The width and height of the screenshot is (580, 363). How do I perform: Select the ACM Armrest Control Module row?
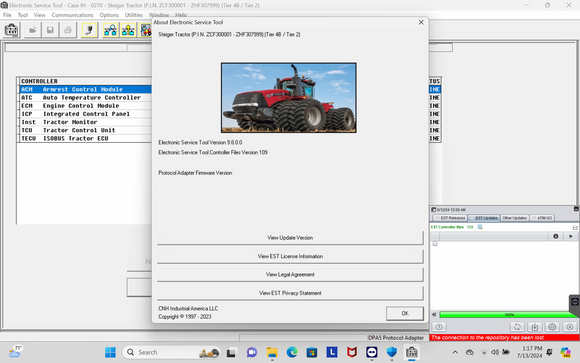(85, 89)
